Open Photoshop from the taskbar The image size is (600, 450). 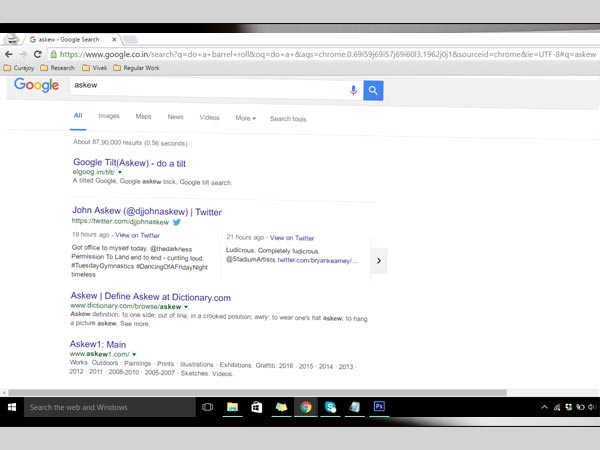(379, 407)
